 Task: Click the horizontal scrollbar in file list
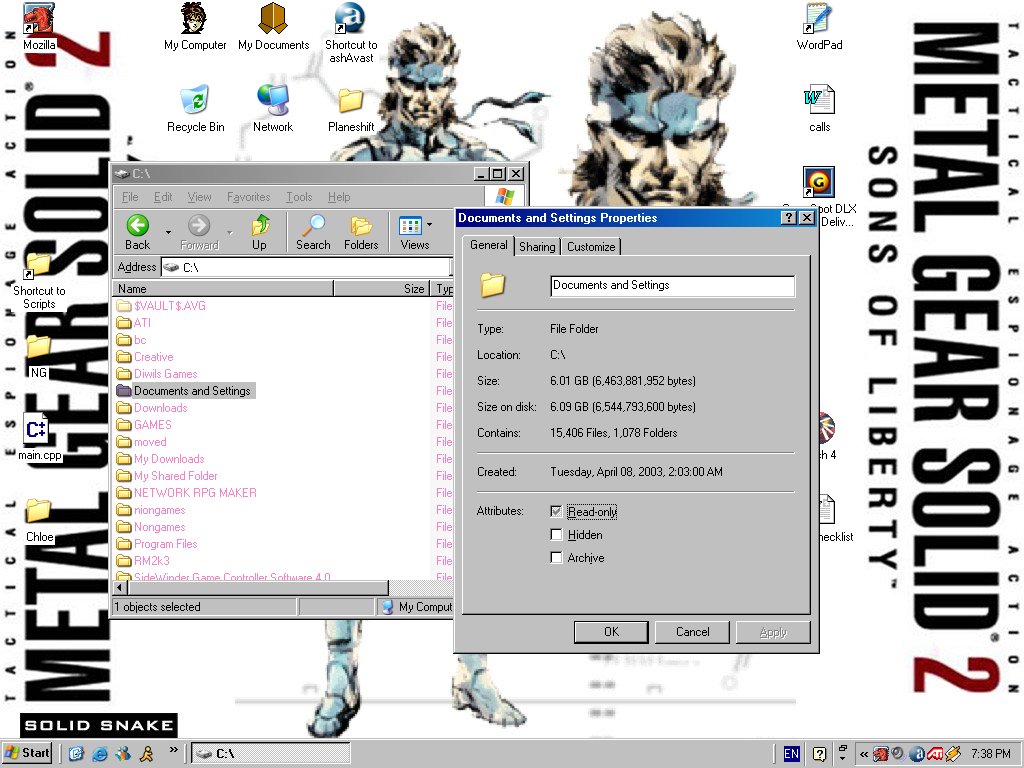click(x=250, y=588)
